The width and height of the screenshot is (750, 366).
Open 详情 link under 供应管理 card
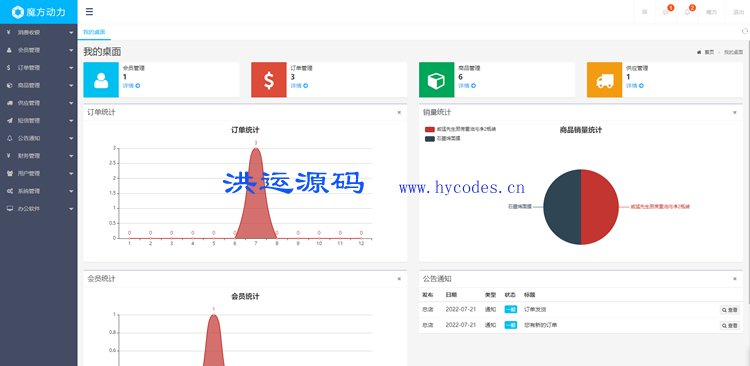[635, 86]
